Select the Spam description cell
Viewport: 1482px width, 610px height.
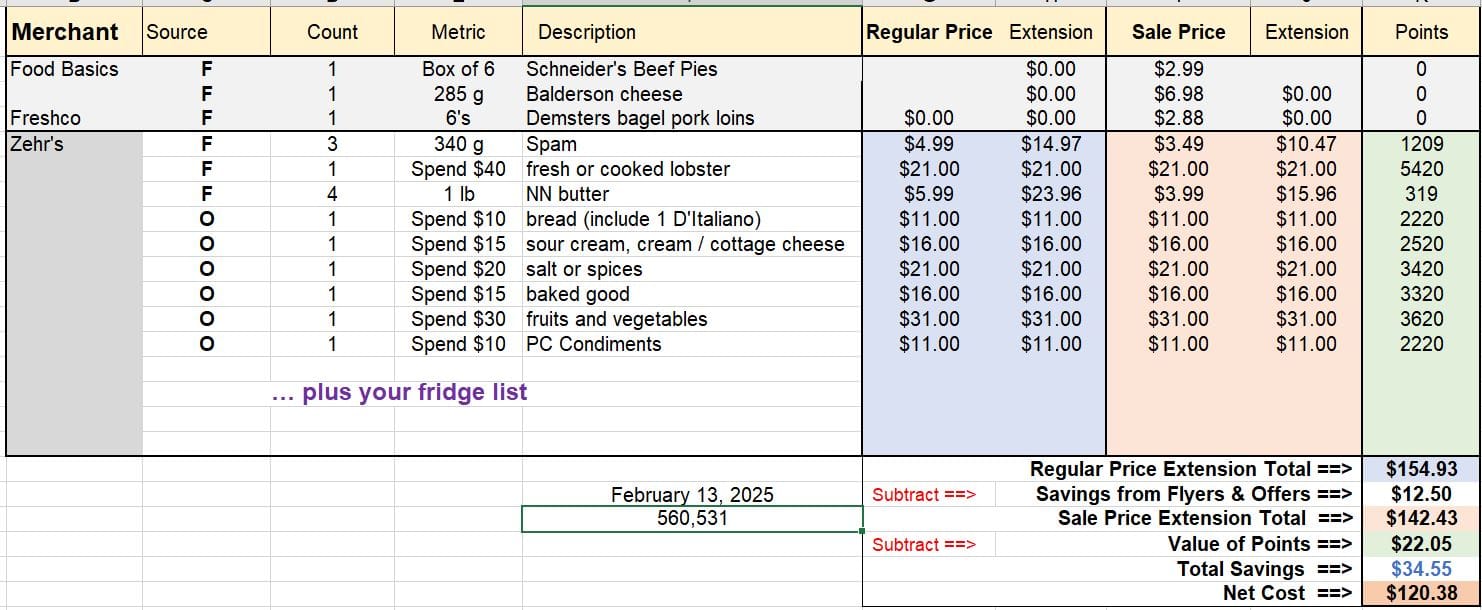(x=692, y=144)
